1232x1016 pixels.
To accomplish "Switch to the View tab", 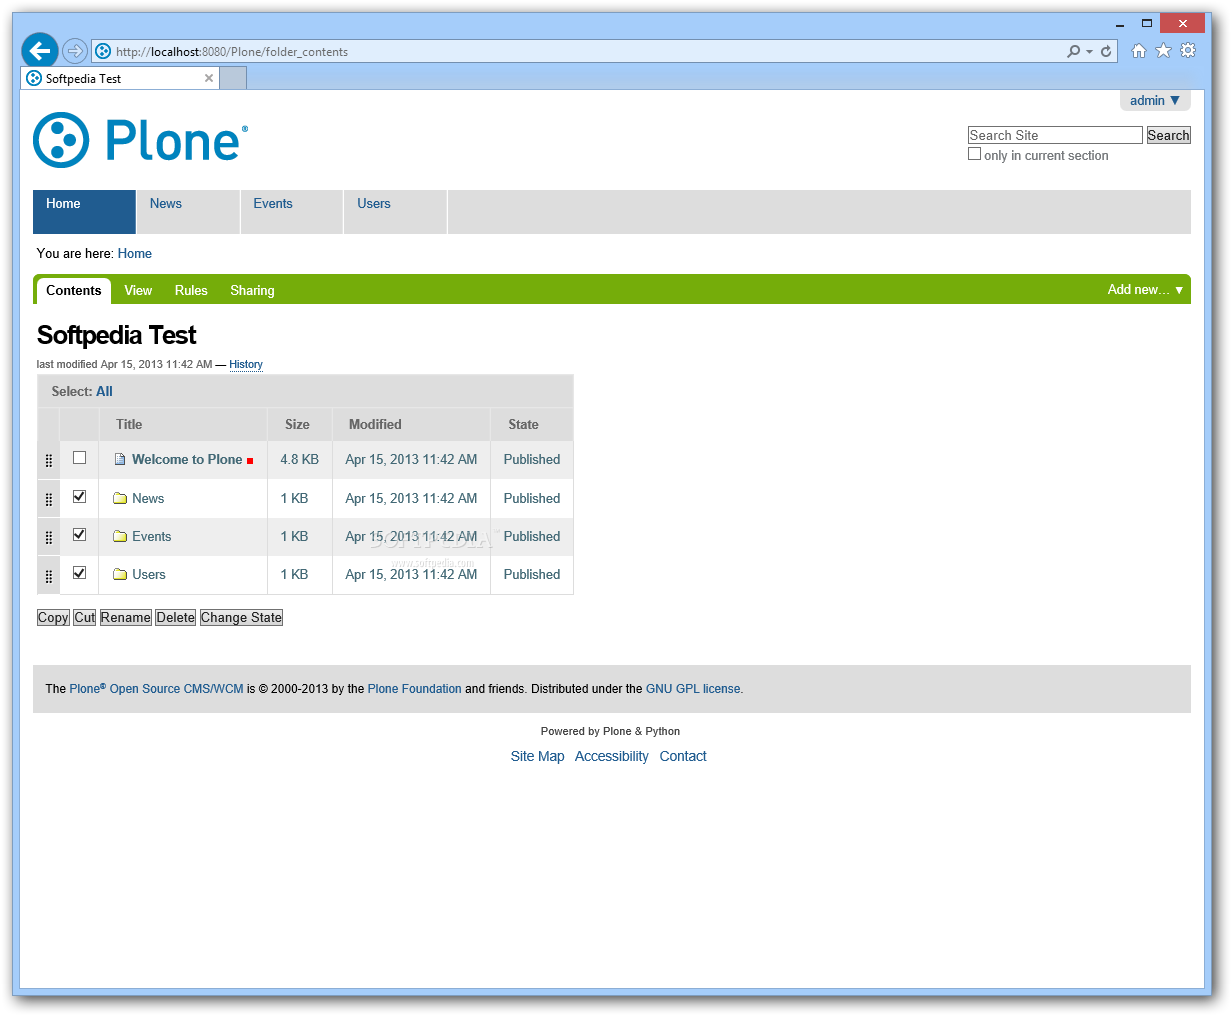I will pyautogui.click(x=138, y=290).
